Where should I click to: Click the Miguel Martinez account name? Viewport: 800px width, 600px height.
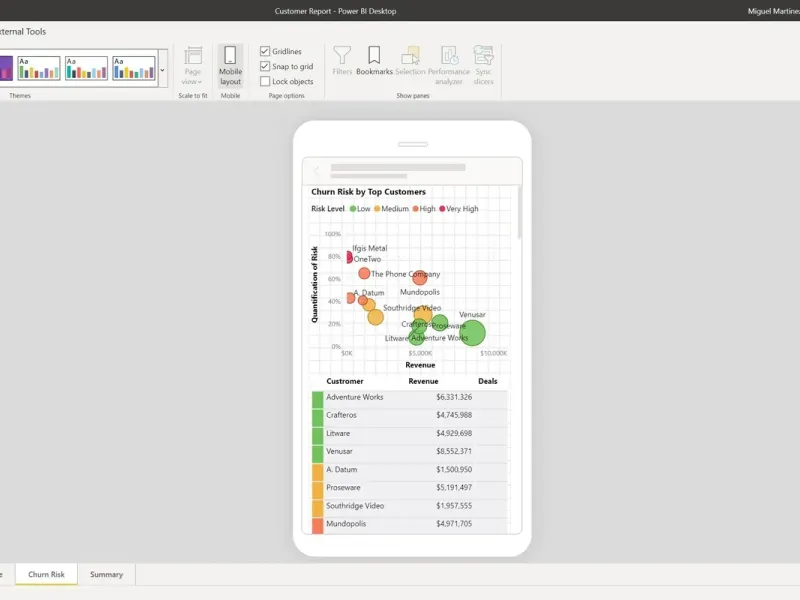(773, 11)
